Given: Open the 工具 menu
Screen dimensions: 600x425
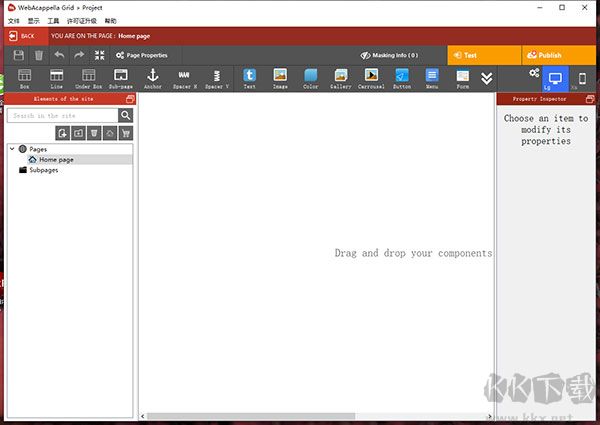Looking at the screenshot, I should pyautogui.click(x=53, y=20).
